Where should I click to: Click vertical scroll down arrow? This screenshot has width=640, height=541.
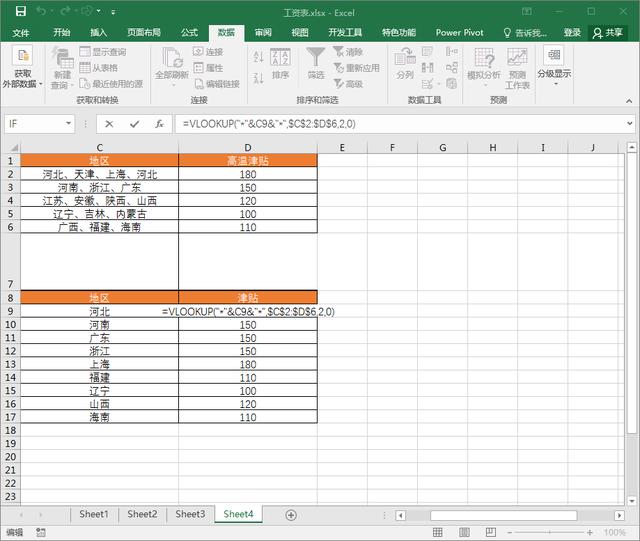point(632,501)
